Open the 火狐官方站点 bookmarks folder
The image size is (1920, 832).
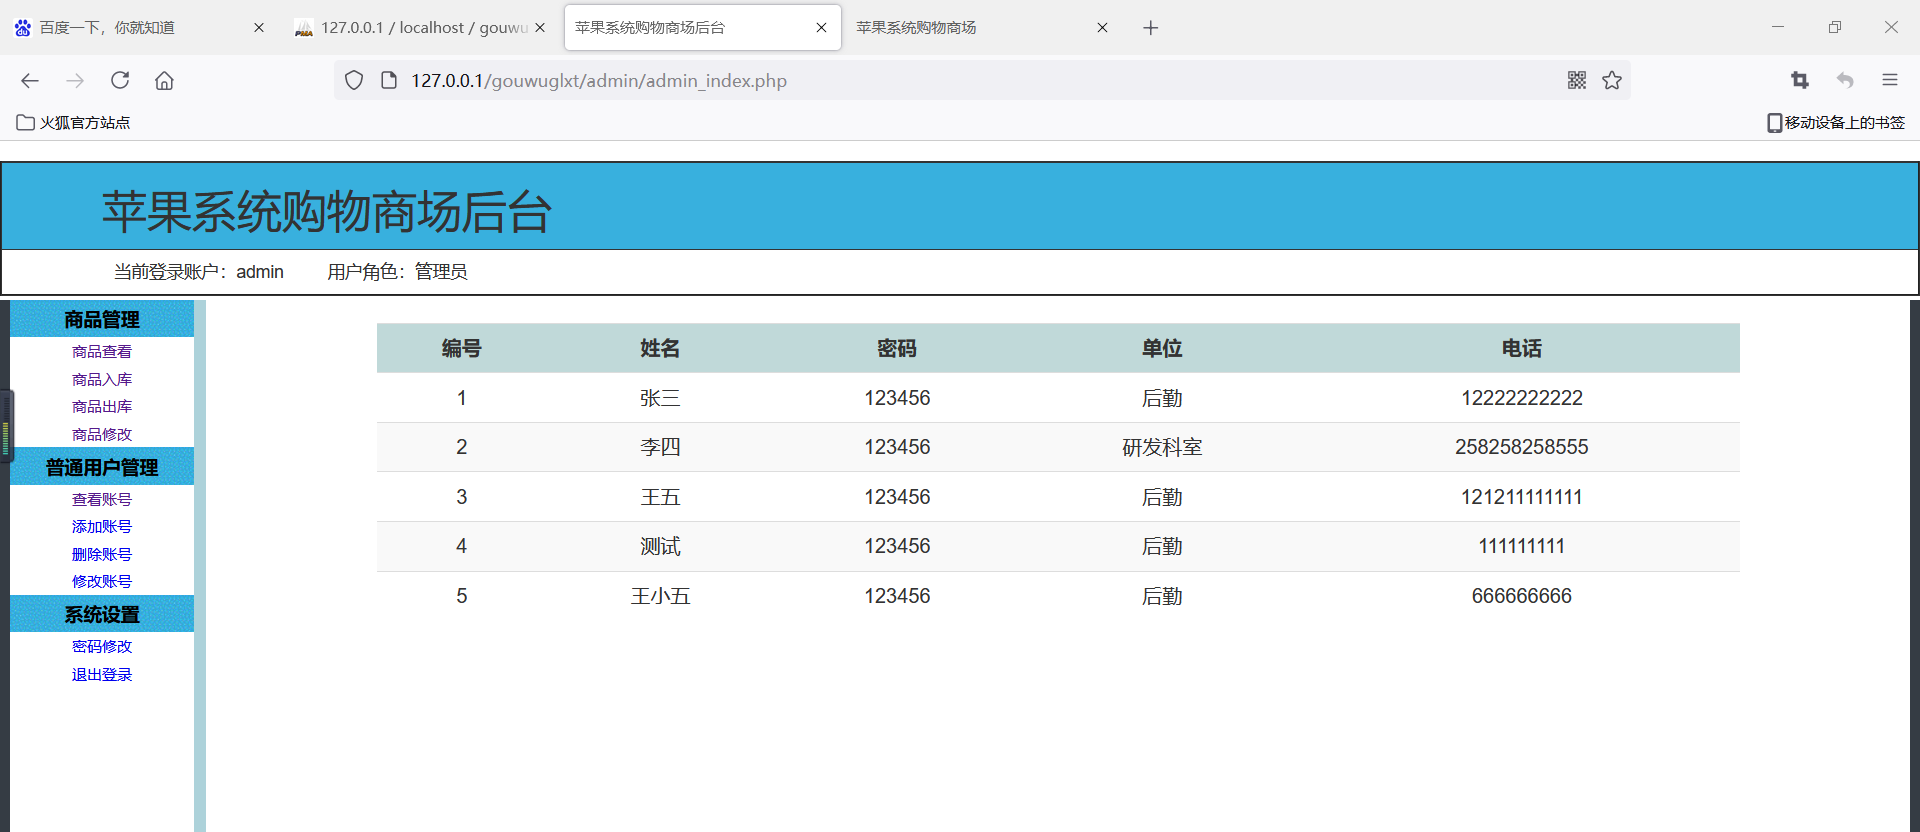click(x=74, y=122)
